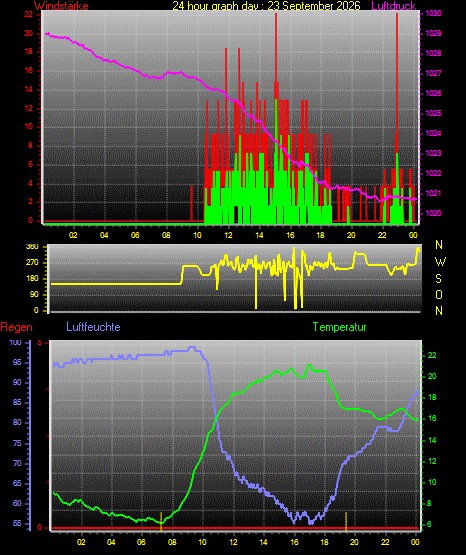Click the Regen label

(x=16, y=327)
